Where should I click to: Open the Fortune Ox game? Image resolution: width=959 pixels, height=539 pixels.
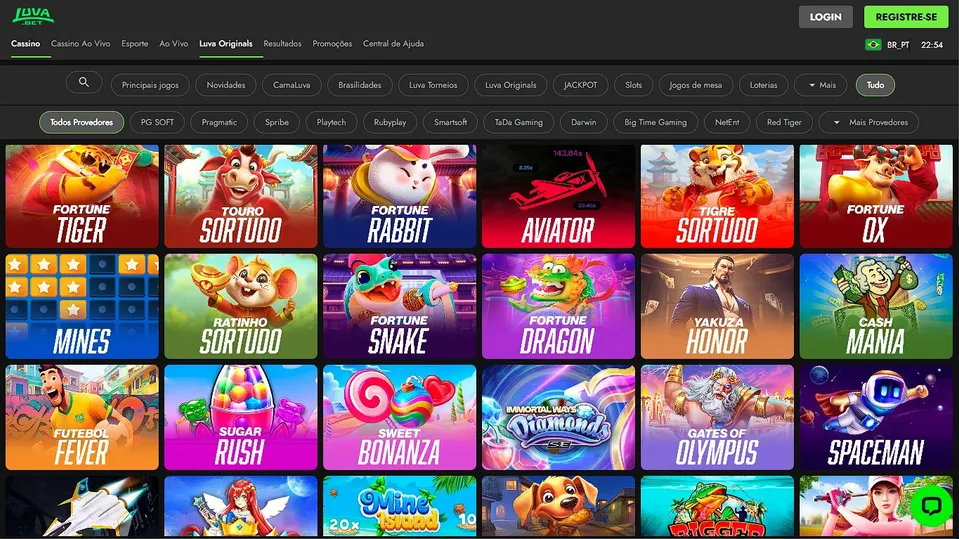876,196
